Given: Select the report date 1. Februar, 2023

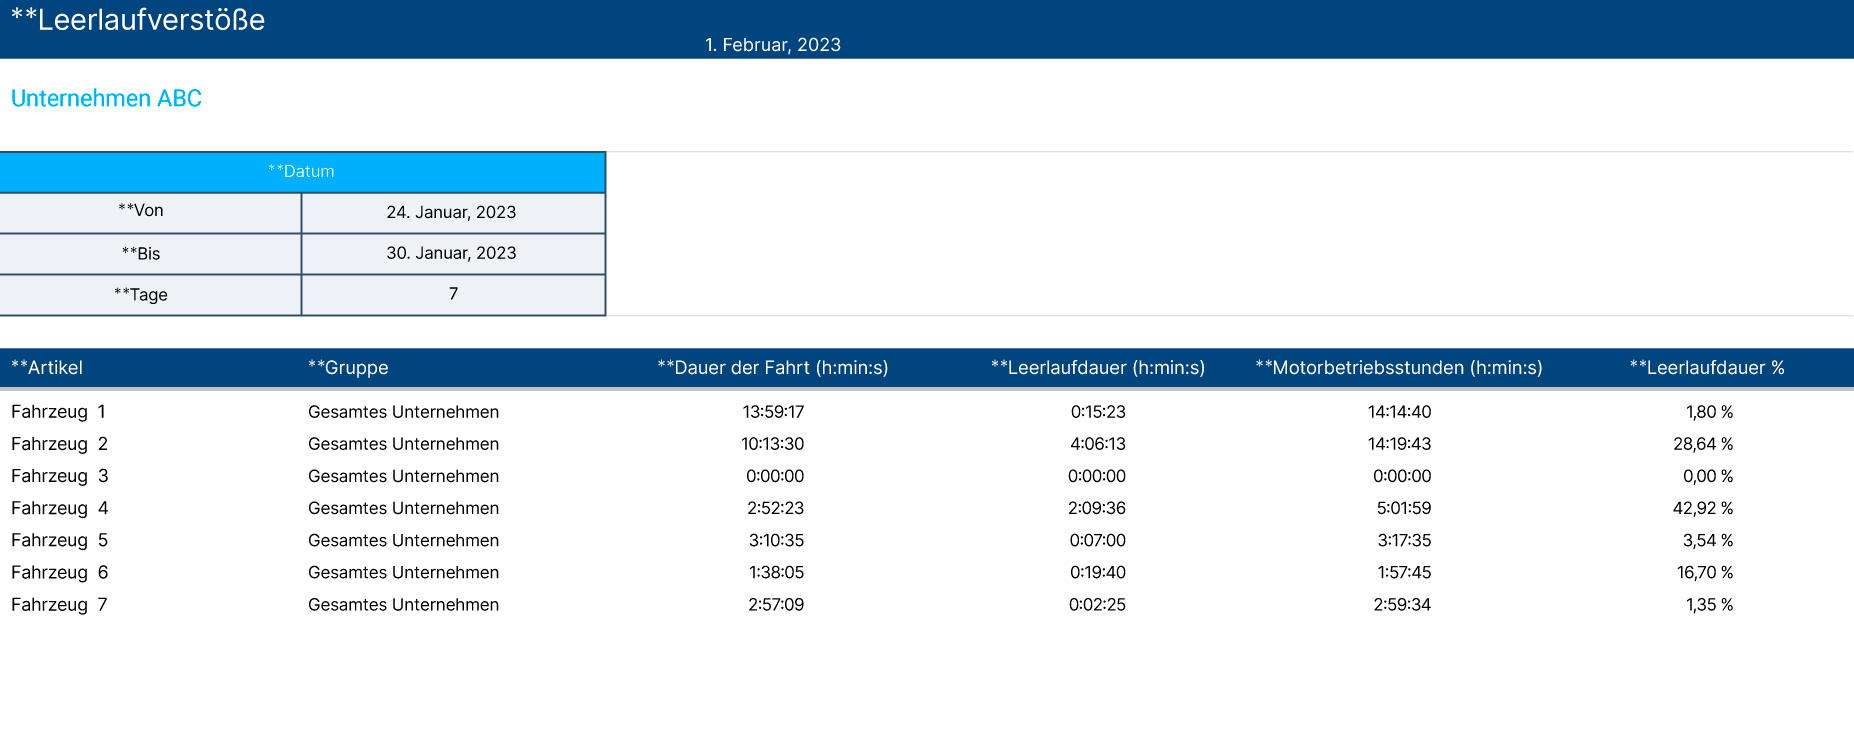Looking at the screenshot, I should coord(772,45).
